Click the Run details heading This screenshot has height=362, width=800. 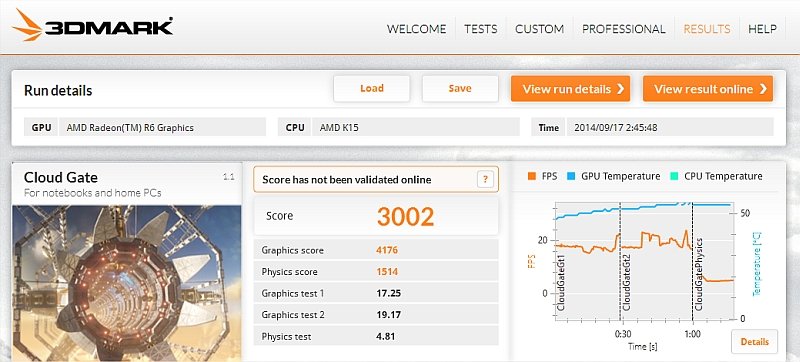pyautogui.click(x=58, y=91)
